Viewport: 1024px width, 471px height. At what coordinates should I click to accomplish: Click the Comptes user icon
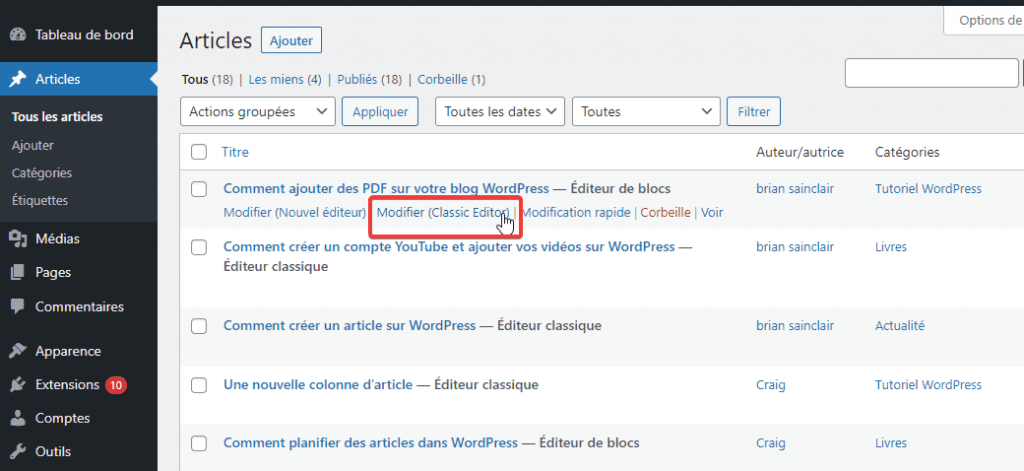[18, 418]
